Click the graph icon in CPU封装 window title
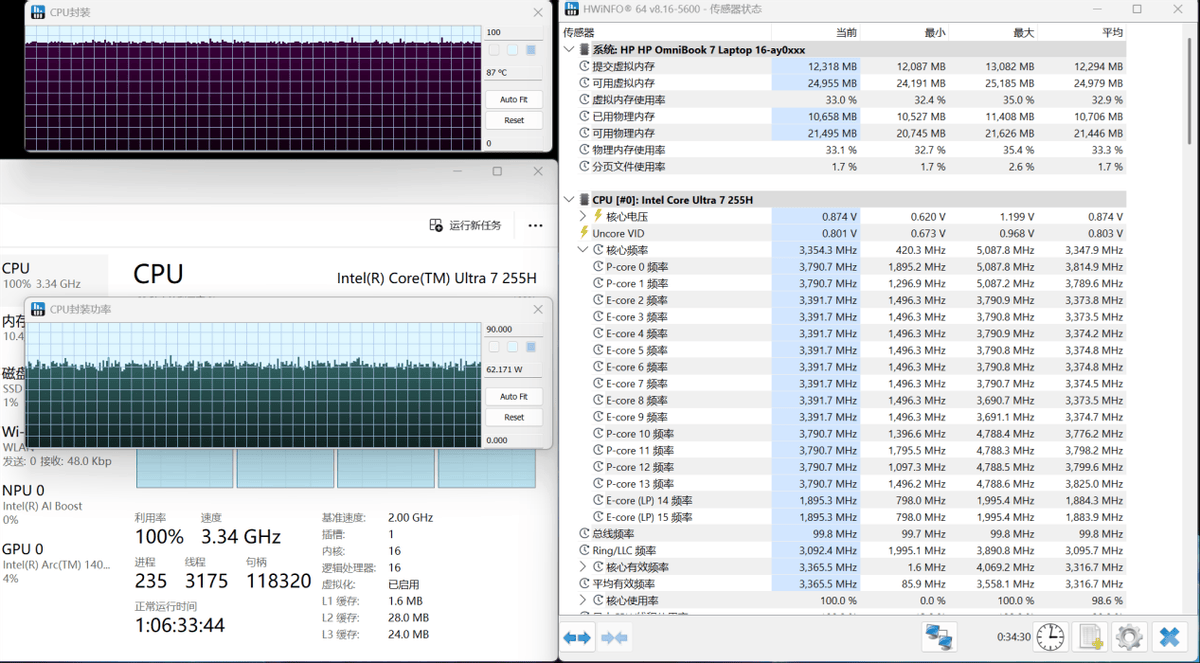Screen dimensions: 1200x663 pos(37,13)
